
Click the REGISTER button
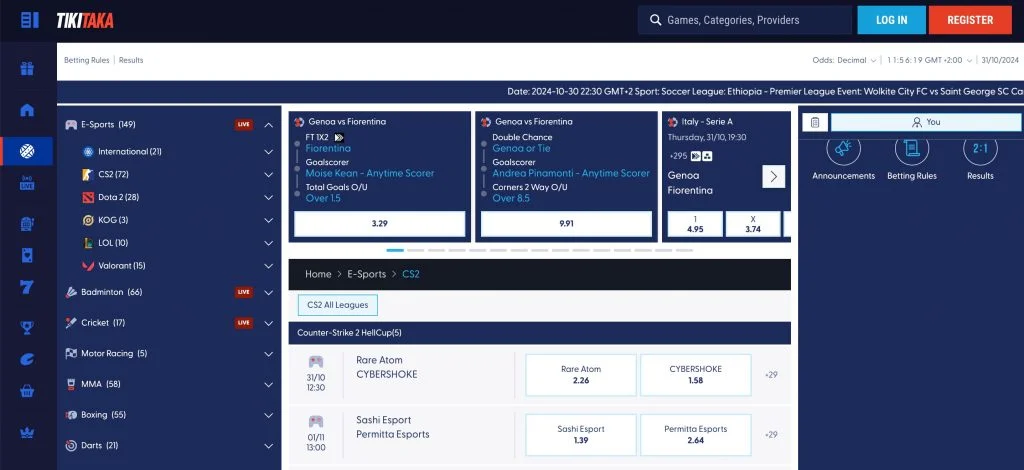point(970,20)
